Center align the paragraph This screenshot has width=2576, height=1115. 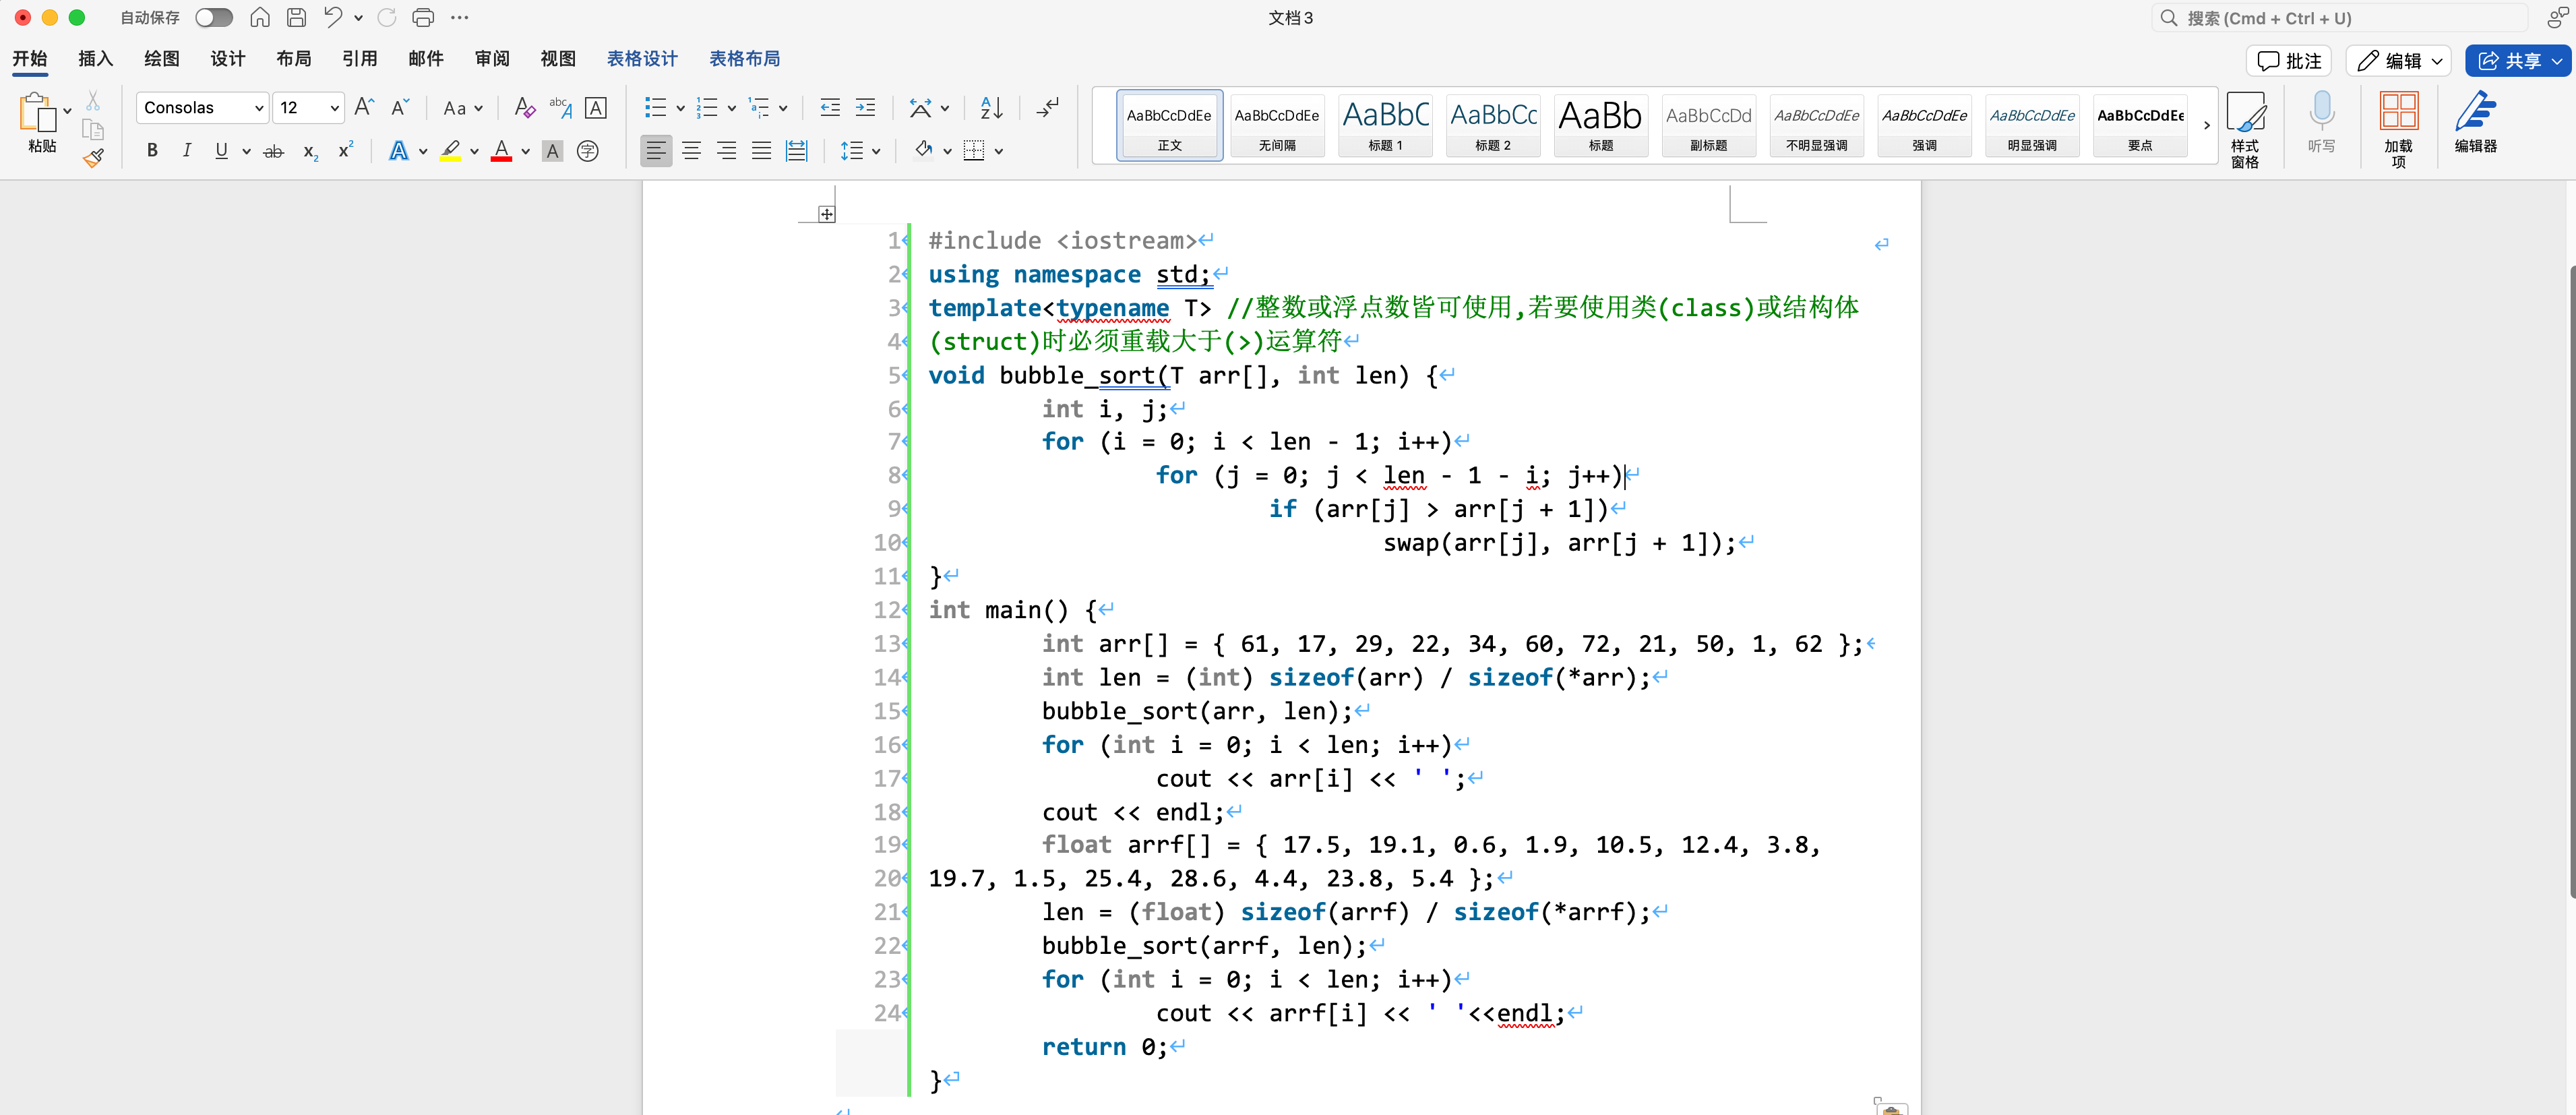691,151
